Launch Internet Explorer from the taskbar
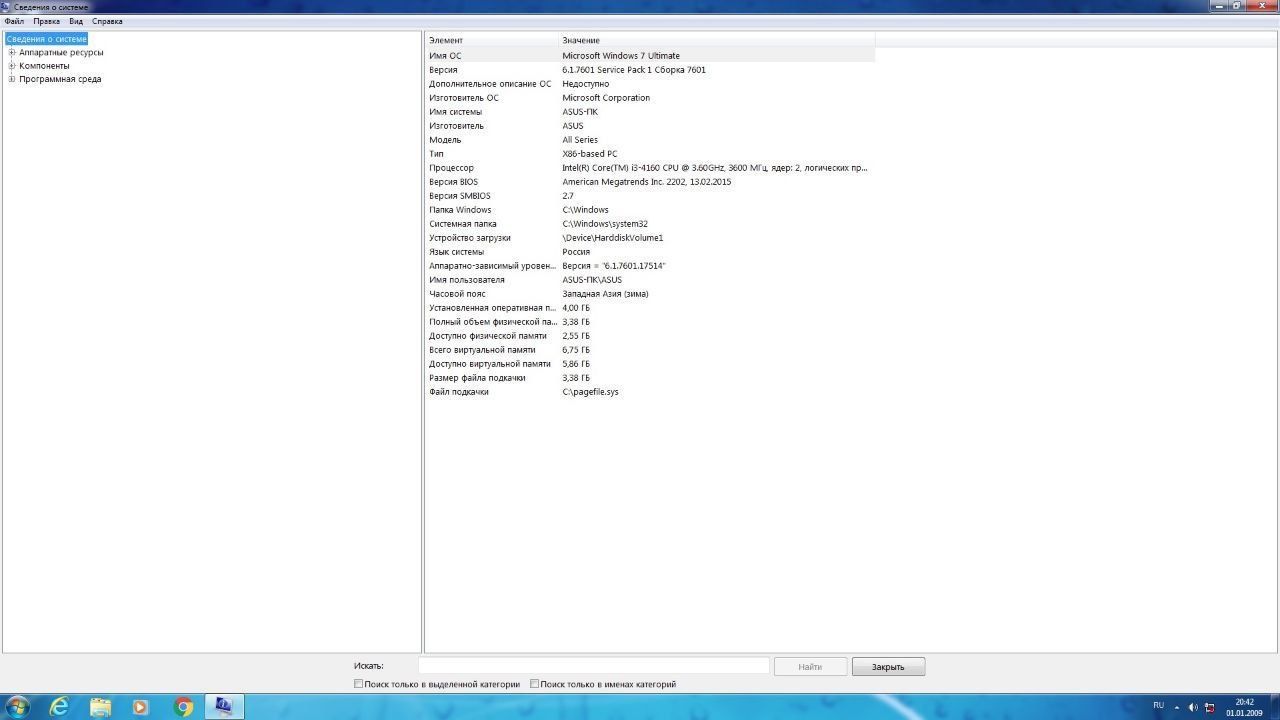Image resolution: width=1280 pixels, height=720 pixels. (x=60, y=707)
